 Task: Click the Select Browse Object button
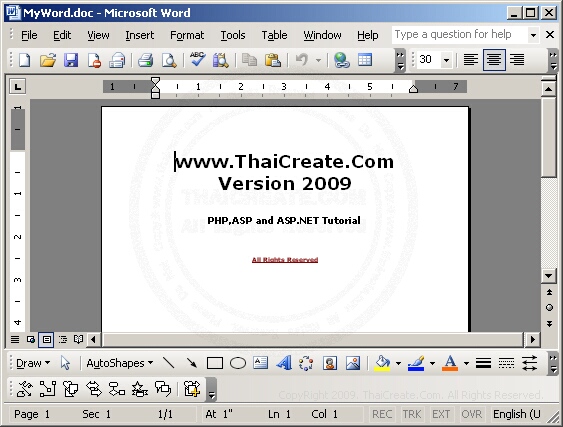click(x=549, y=308)
